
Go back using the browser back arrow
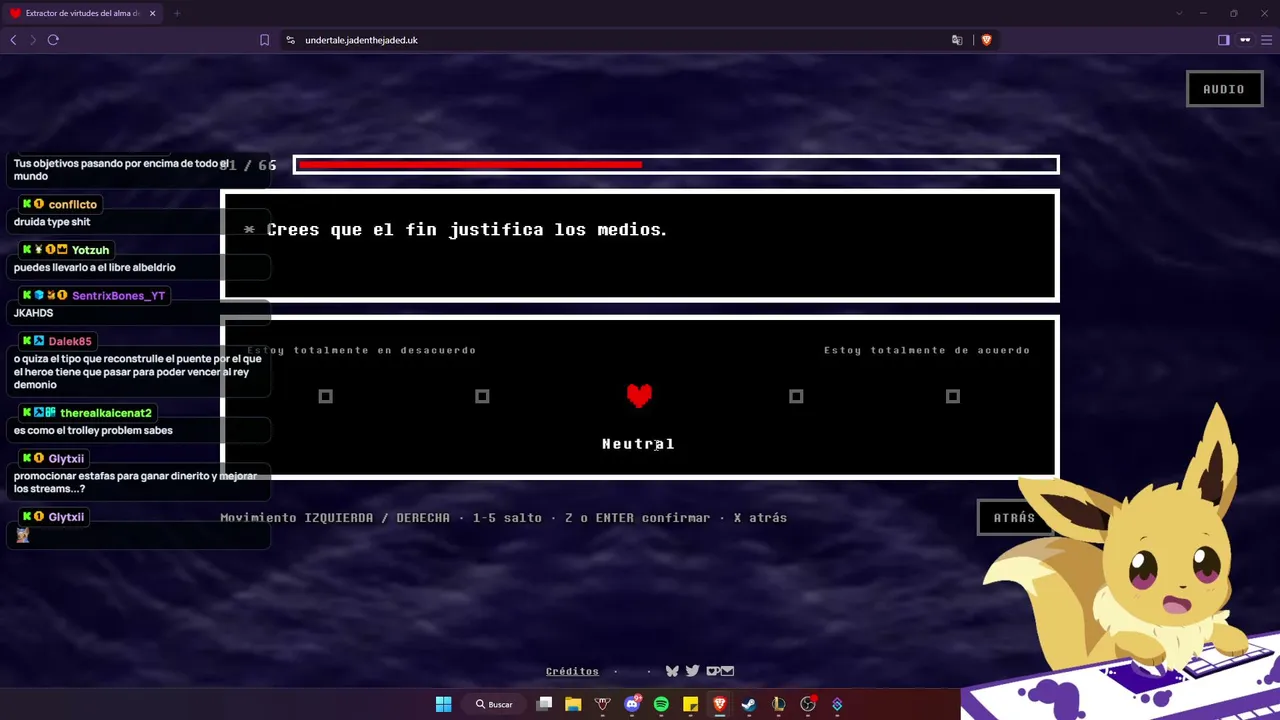tap(13, 40)
